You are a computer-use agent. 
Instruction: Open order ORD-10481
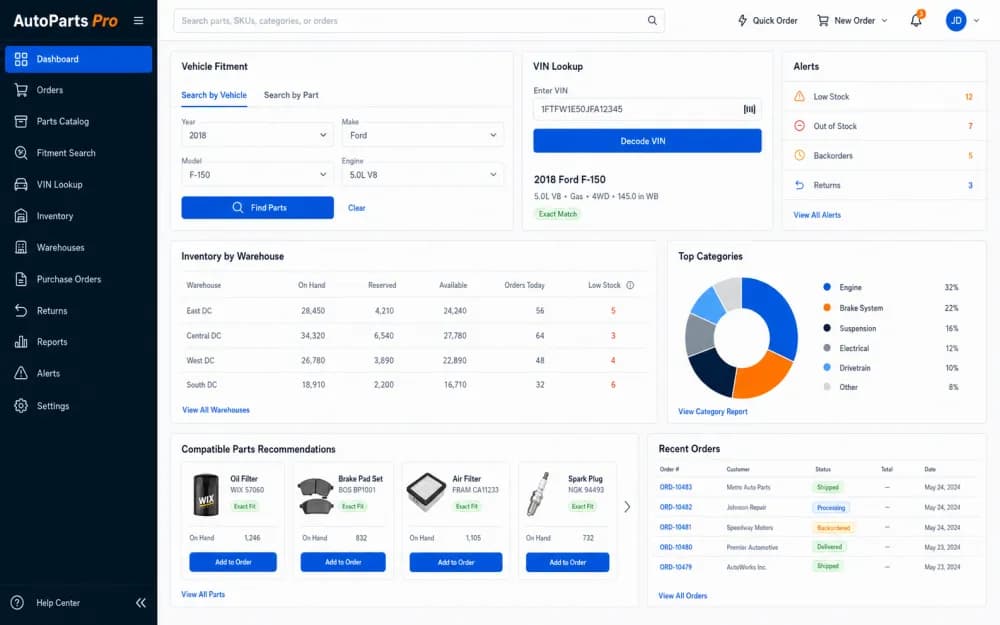point(675,527)
